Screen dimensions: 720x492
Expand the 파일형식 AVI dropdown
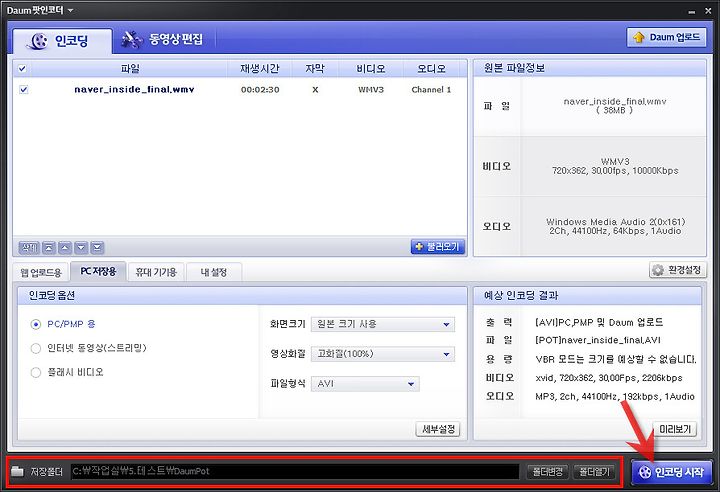point(365,384)
